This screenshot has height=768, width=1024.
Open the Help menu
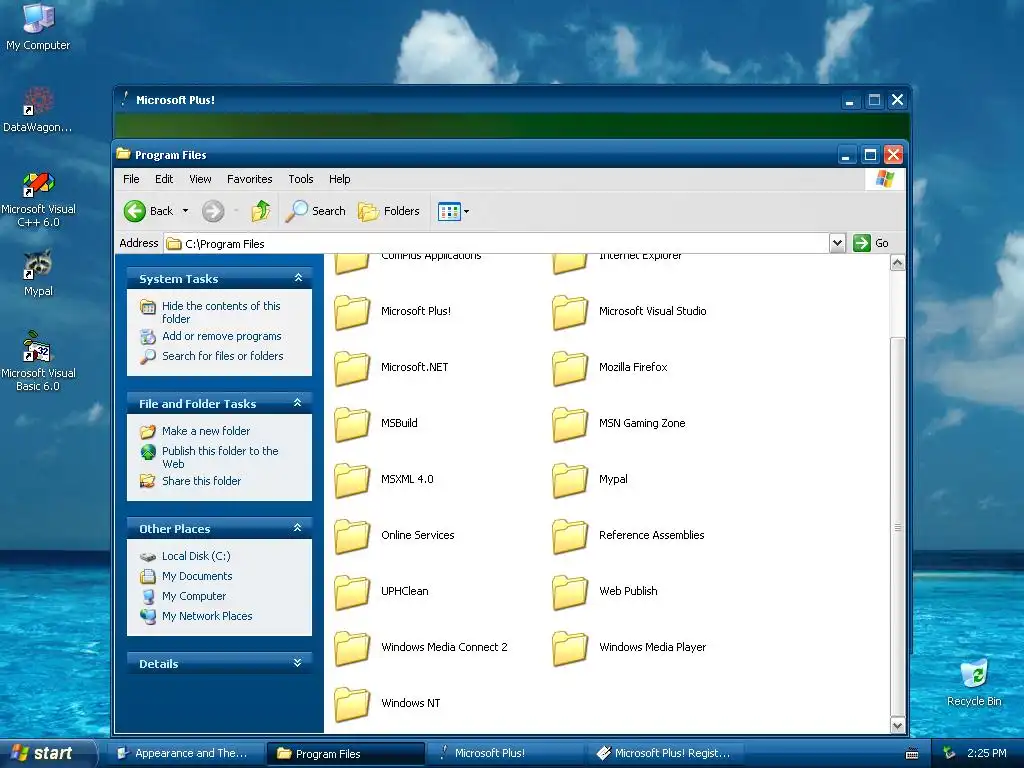point(339,179)
